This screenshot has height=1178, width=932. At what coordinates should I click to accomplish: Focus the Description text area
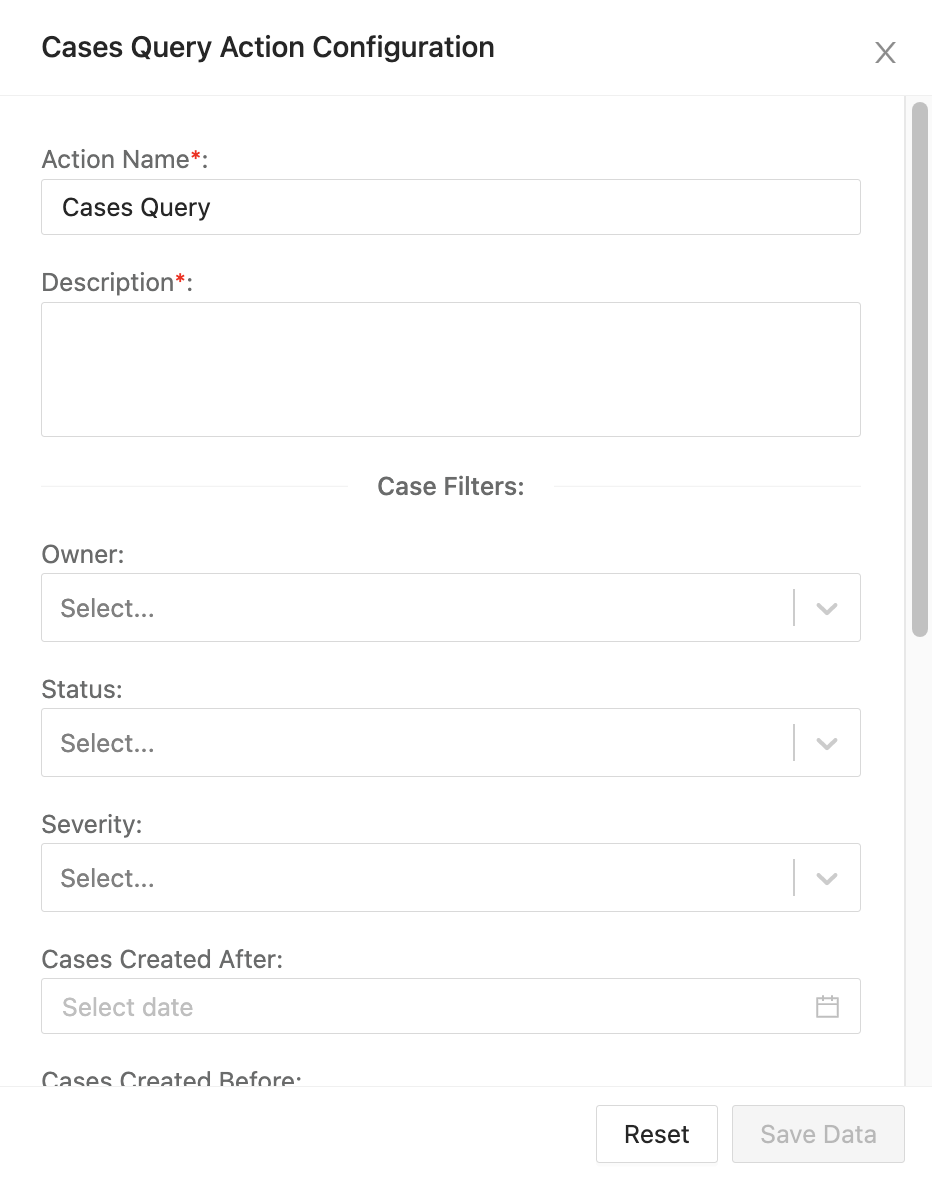point(450,368)
